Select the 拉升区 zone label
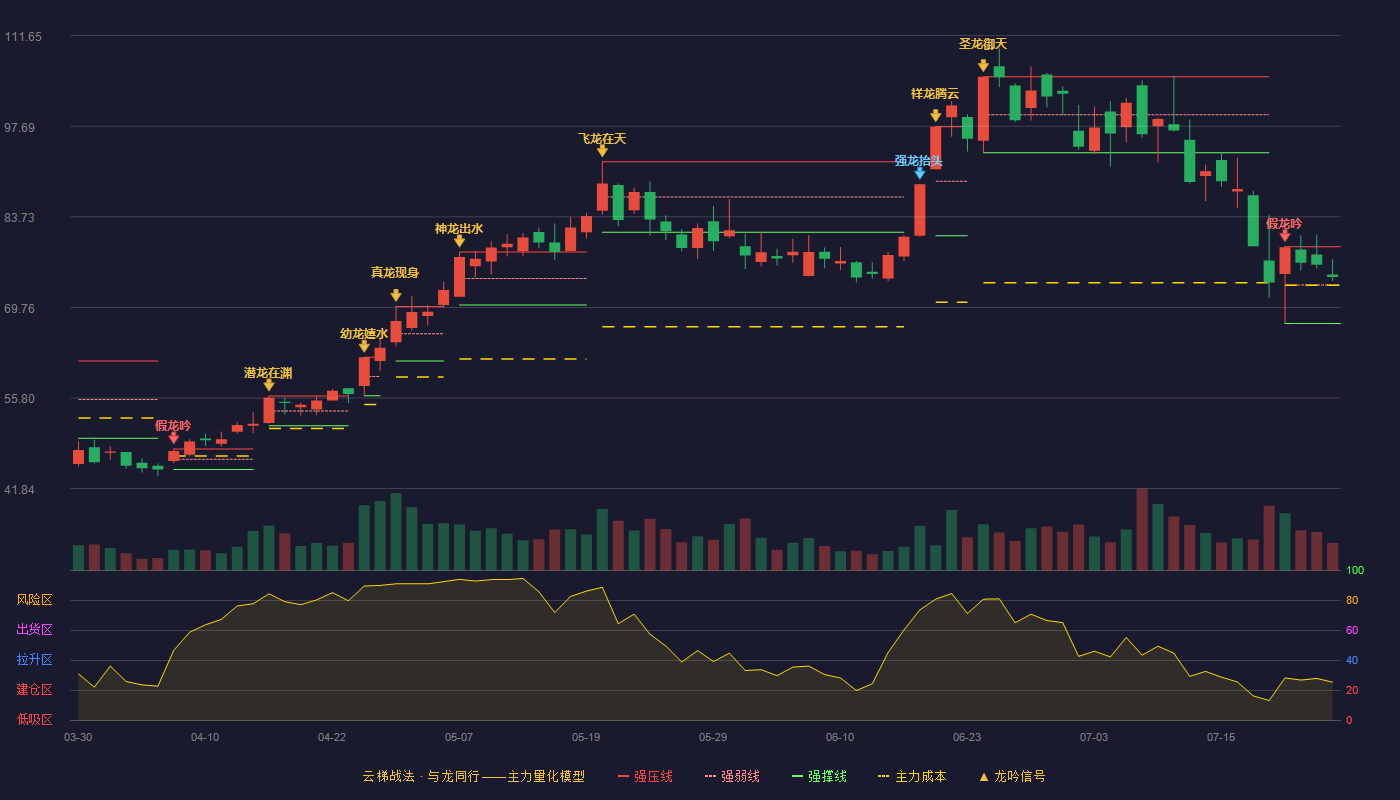The width and height of the screenshot is (1400, 800). 34,660
